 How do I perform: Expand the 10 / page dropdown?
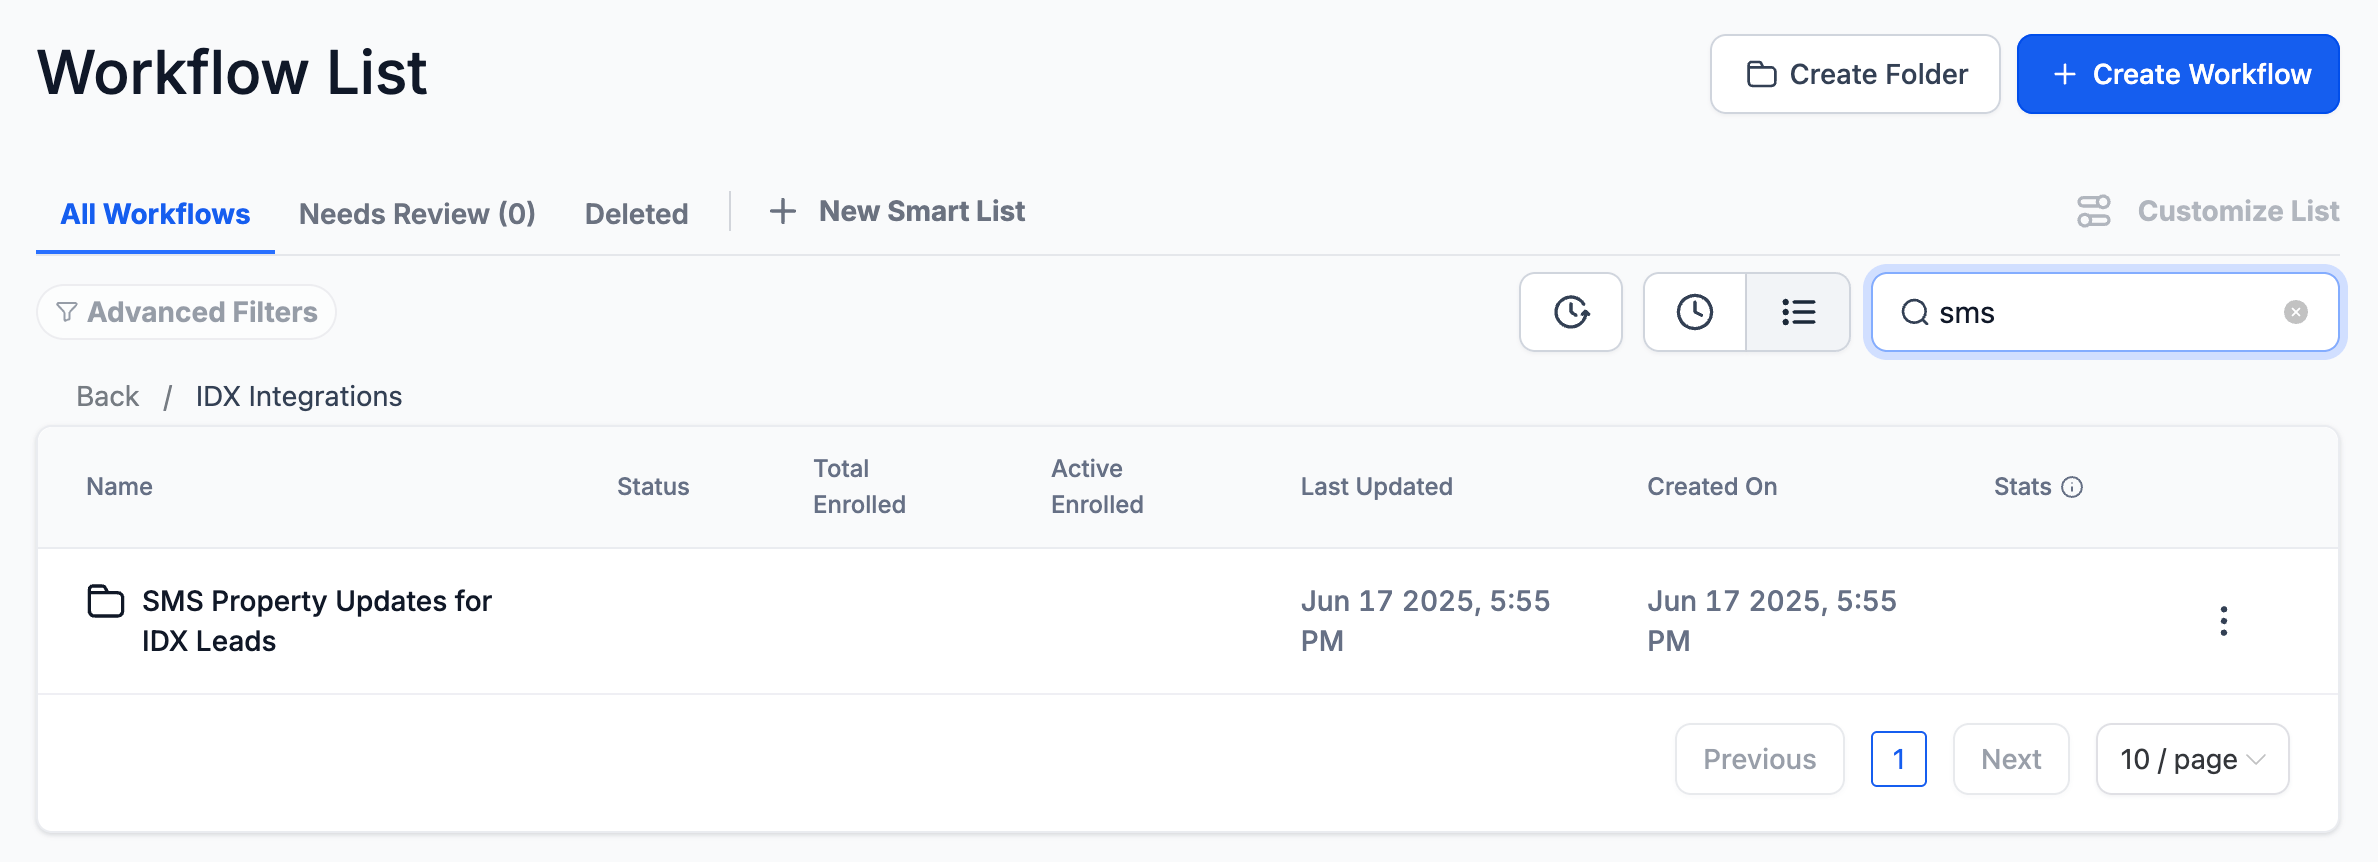[2192, 759]
